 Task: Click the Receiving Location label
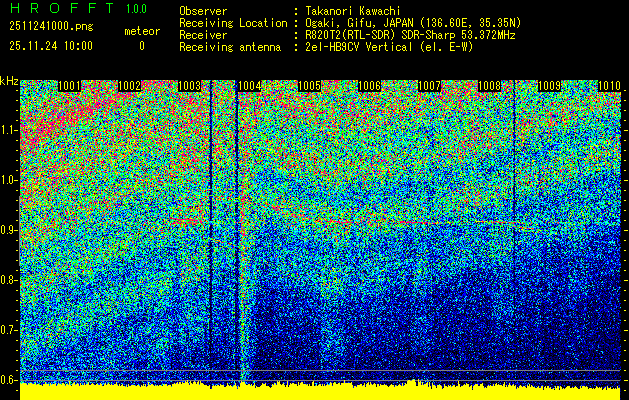click(233, 23)
